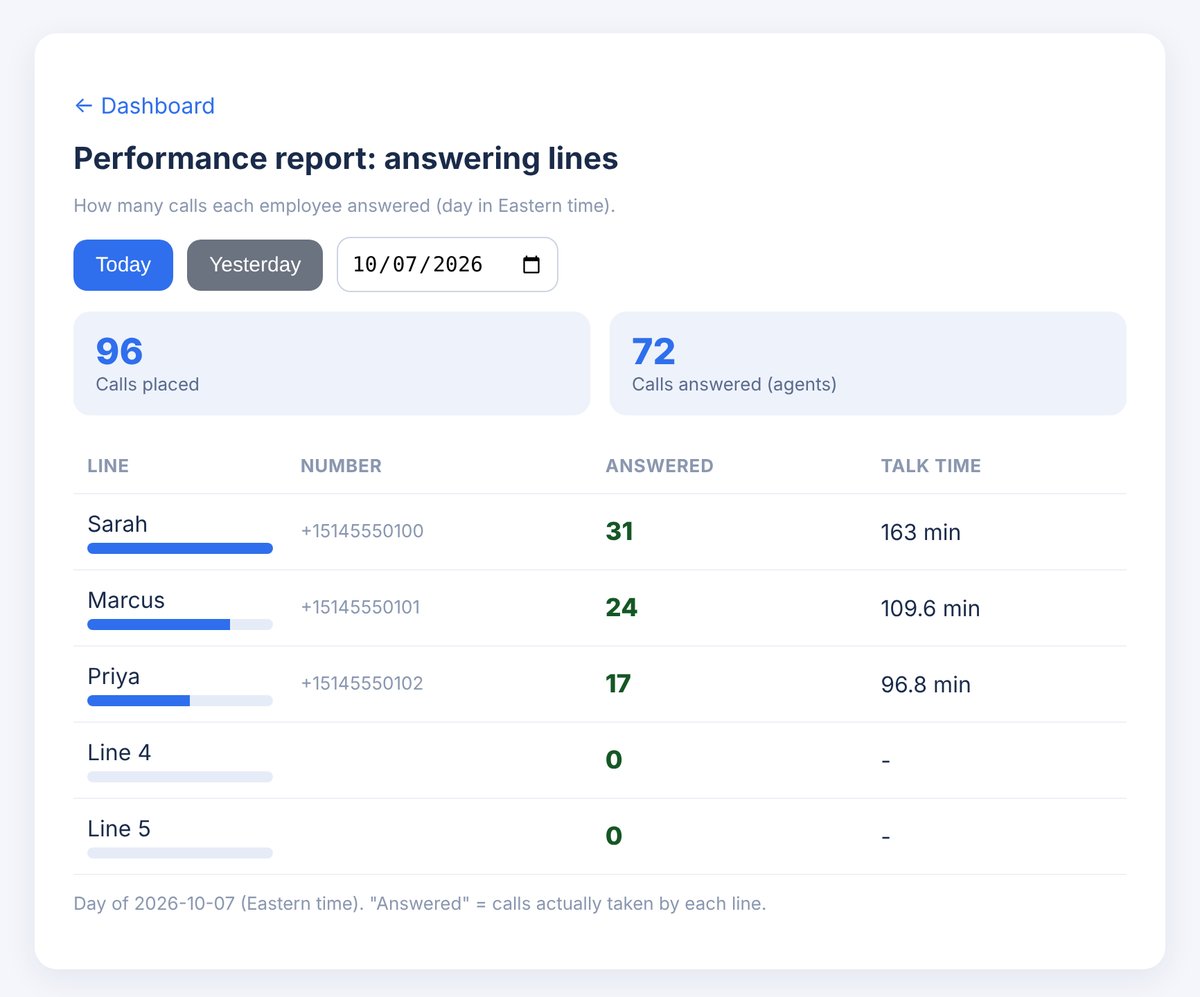Click the 72 Calls answered (agents) card
The width and height of the screenshot is (1200, 997).
(x=868, y=363)
